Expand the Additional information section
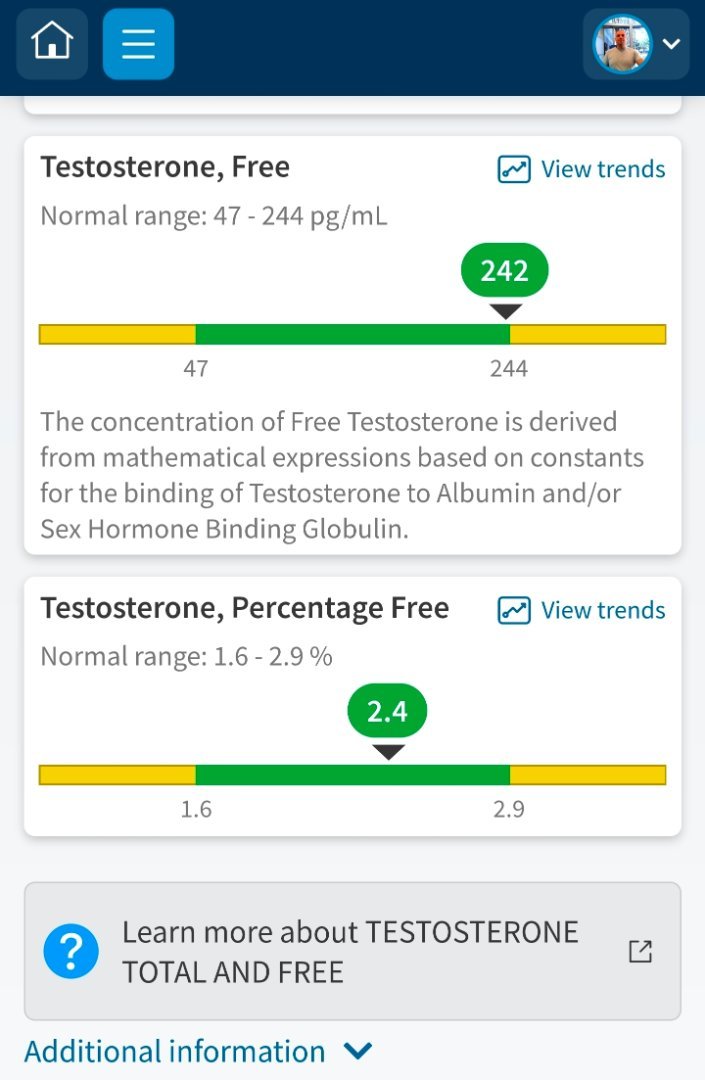The width and height of the screenshot is (705, 1080). 175,1051
